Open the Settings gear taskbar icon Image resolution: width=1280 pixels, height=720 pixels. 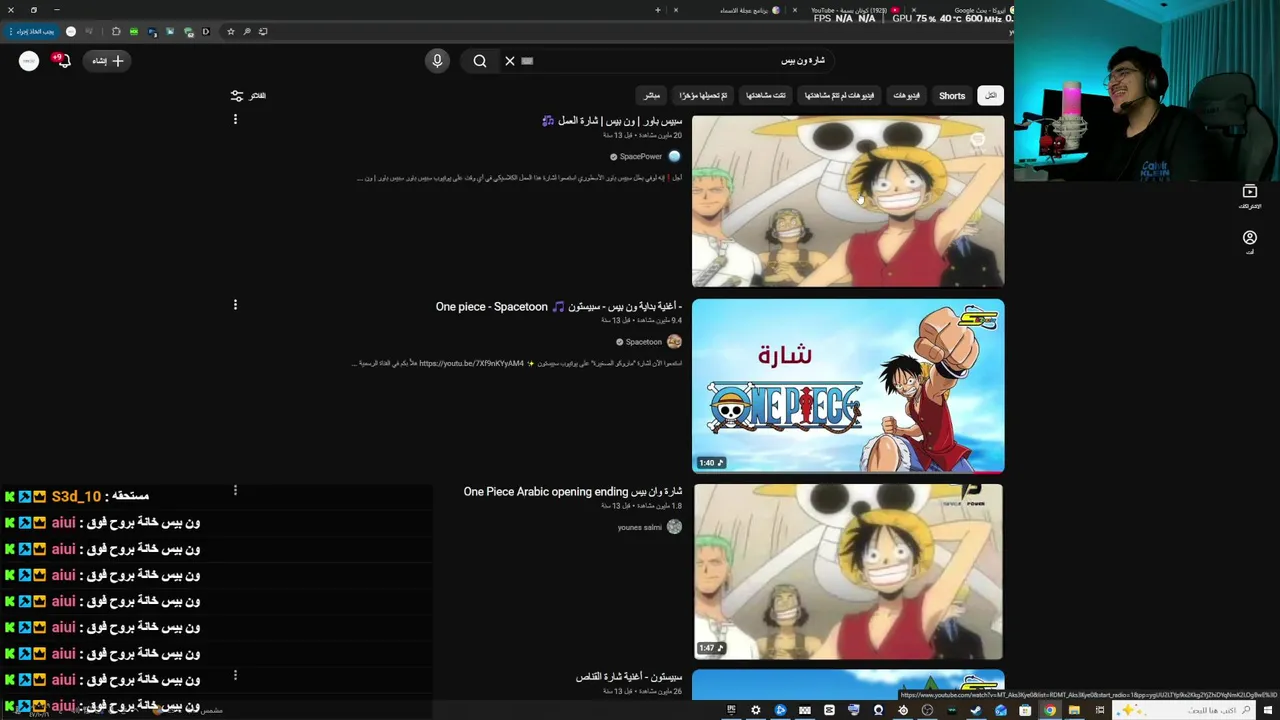[x=756, y=710]
